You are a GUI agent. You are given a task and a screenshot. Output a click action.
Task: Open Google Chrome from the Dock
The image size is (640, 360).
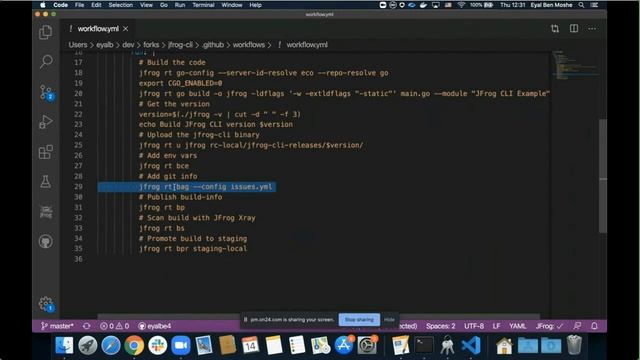tap(134, 345)
